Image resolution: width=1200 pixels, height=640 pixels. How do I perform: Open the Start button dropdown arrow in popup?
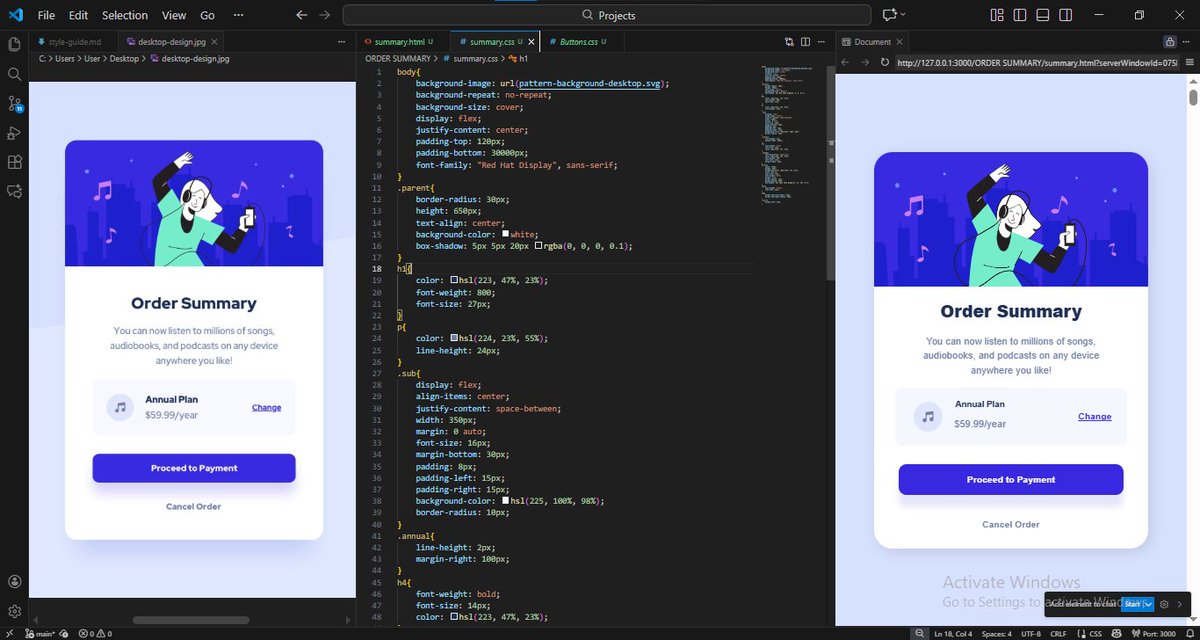tap(1148, 604)
